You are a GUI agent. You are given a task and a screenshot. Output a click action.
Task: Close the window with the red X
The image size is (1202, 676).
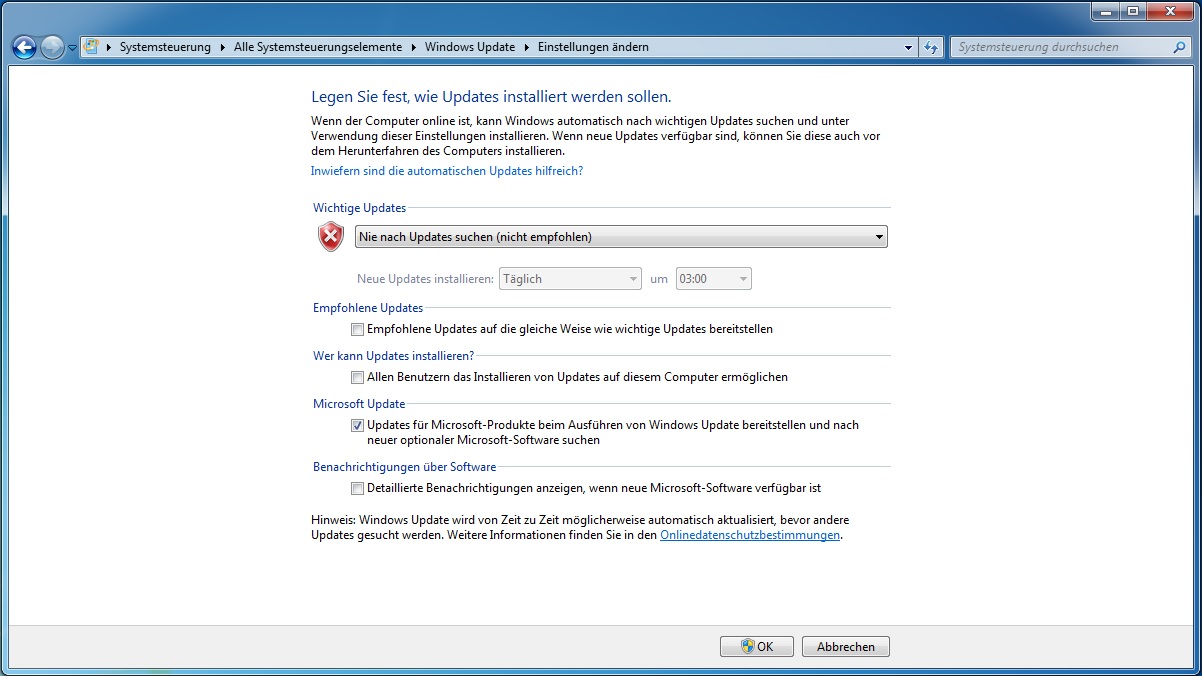click(x=1170, y=11)
